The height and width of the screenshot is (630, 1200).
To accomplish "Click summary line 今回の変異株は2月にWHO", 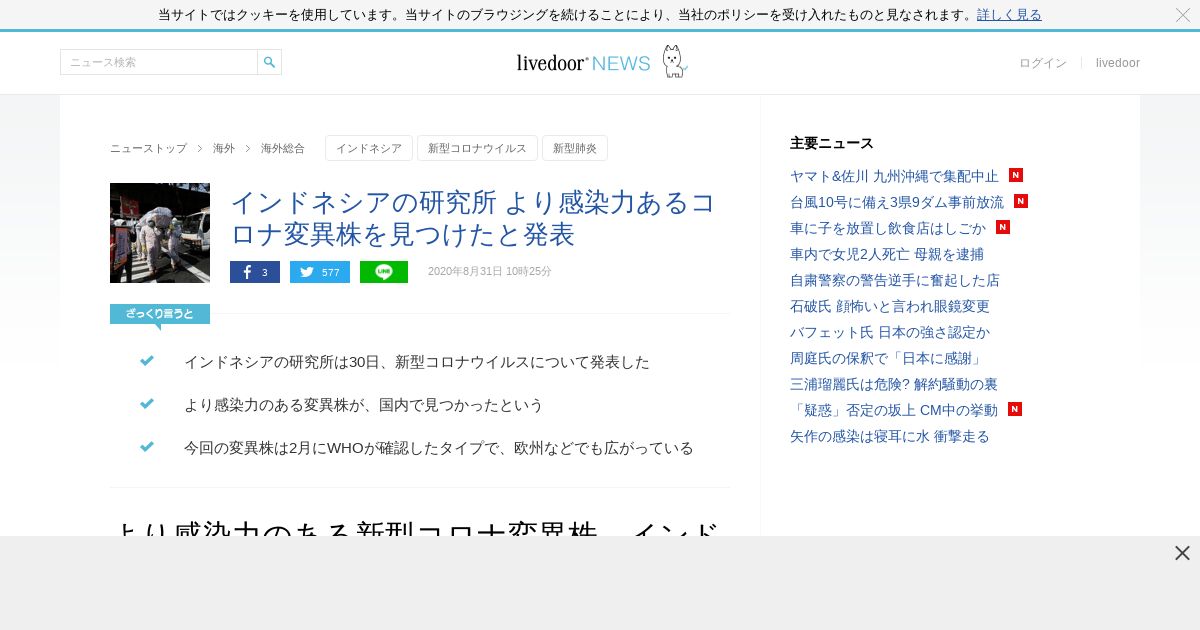I will 439,448.
